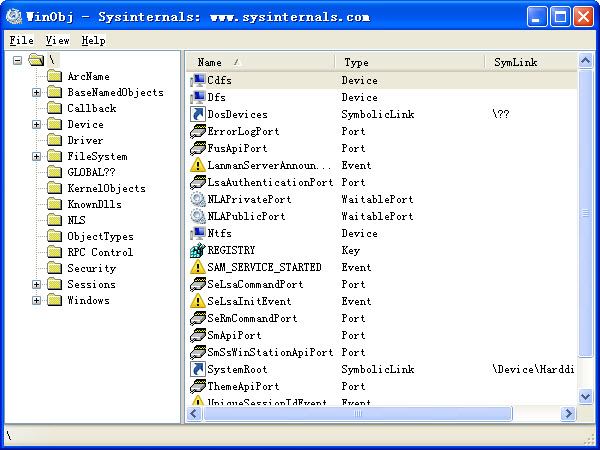Select the NLS tree item

click(x=76, y=220)
